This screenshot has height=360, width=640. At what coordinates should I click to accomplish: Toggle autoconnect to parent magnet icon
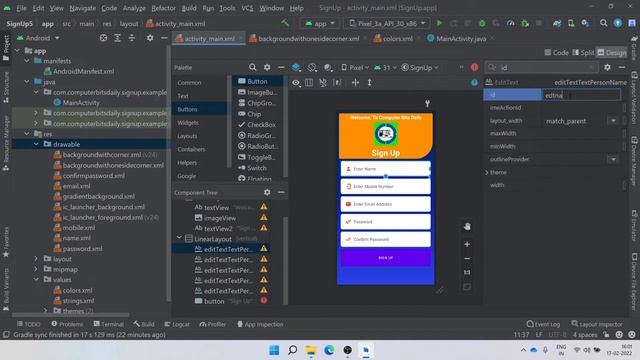pos(323,82)
